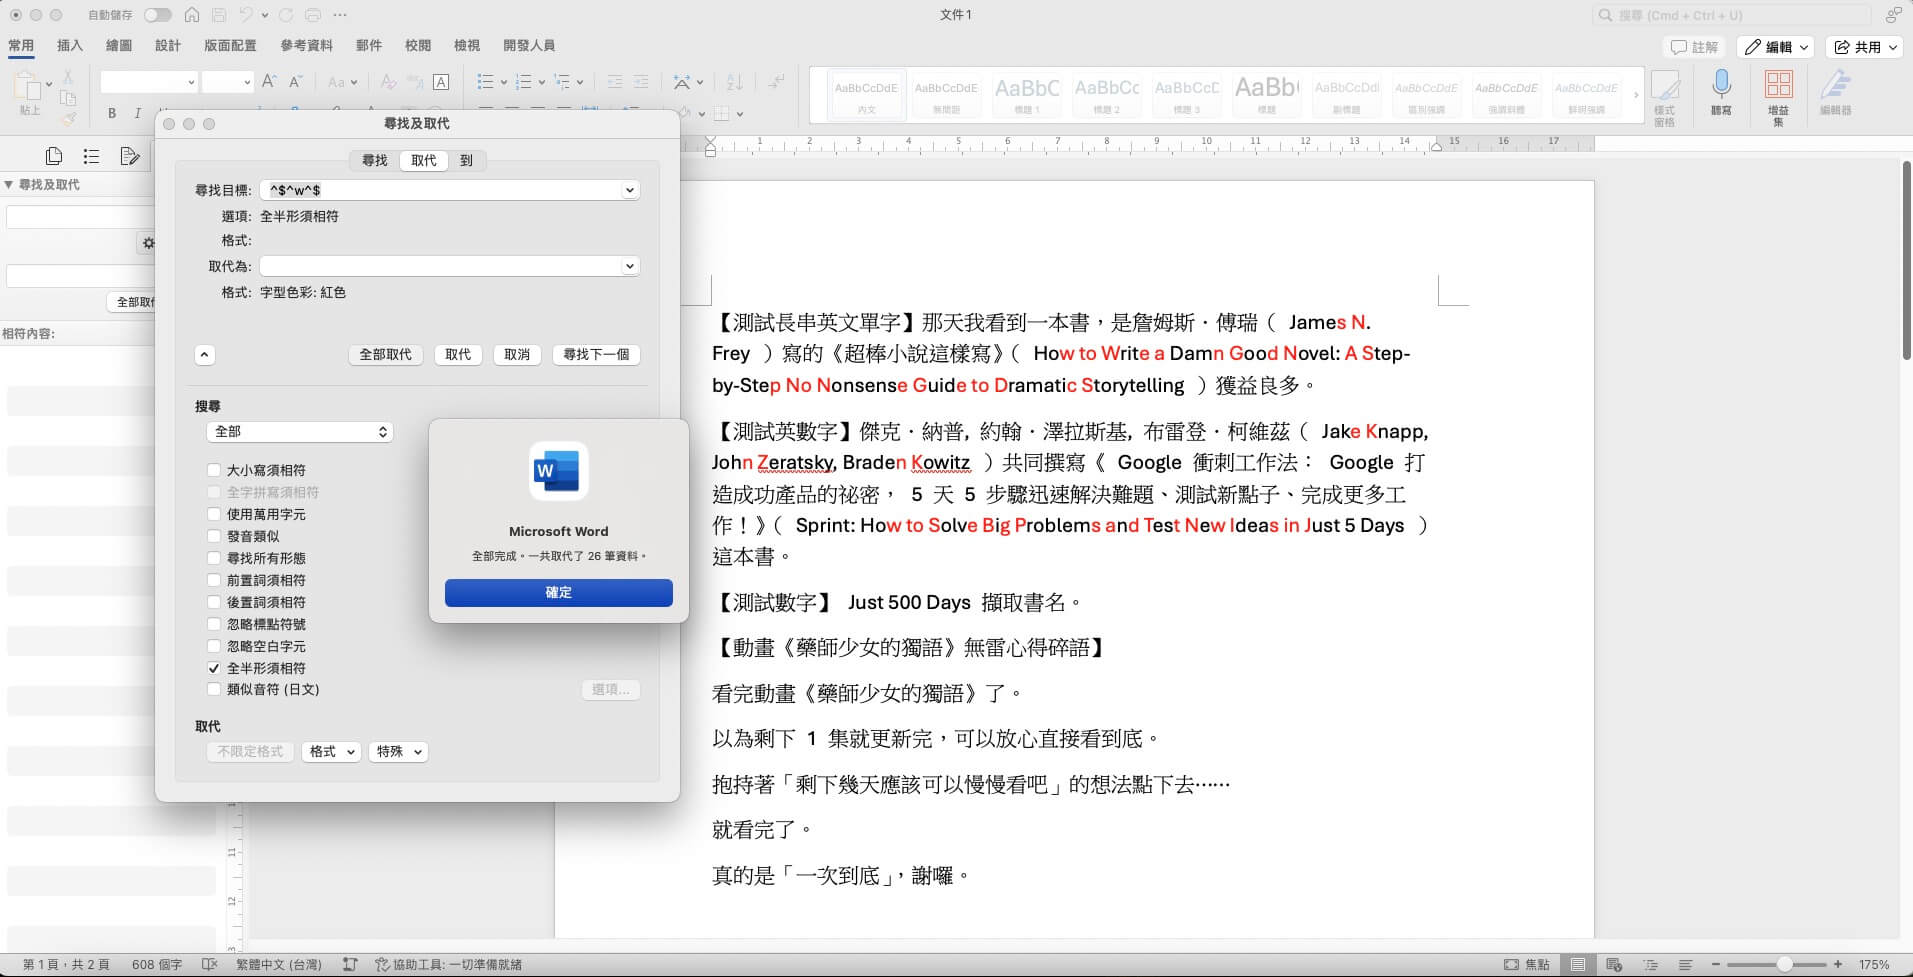Click the Home icon in title bar

[x=191, y=15]
